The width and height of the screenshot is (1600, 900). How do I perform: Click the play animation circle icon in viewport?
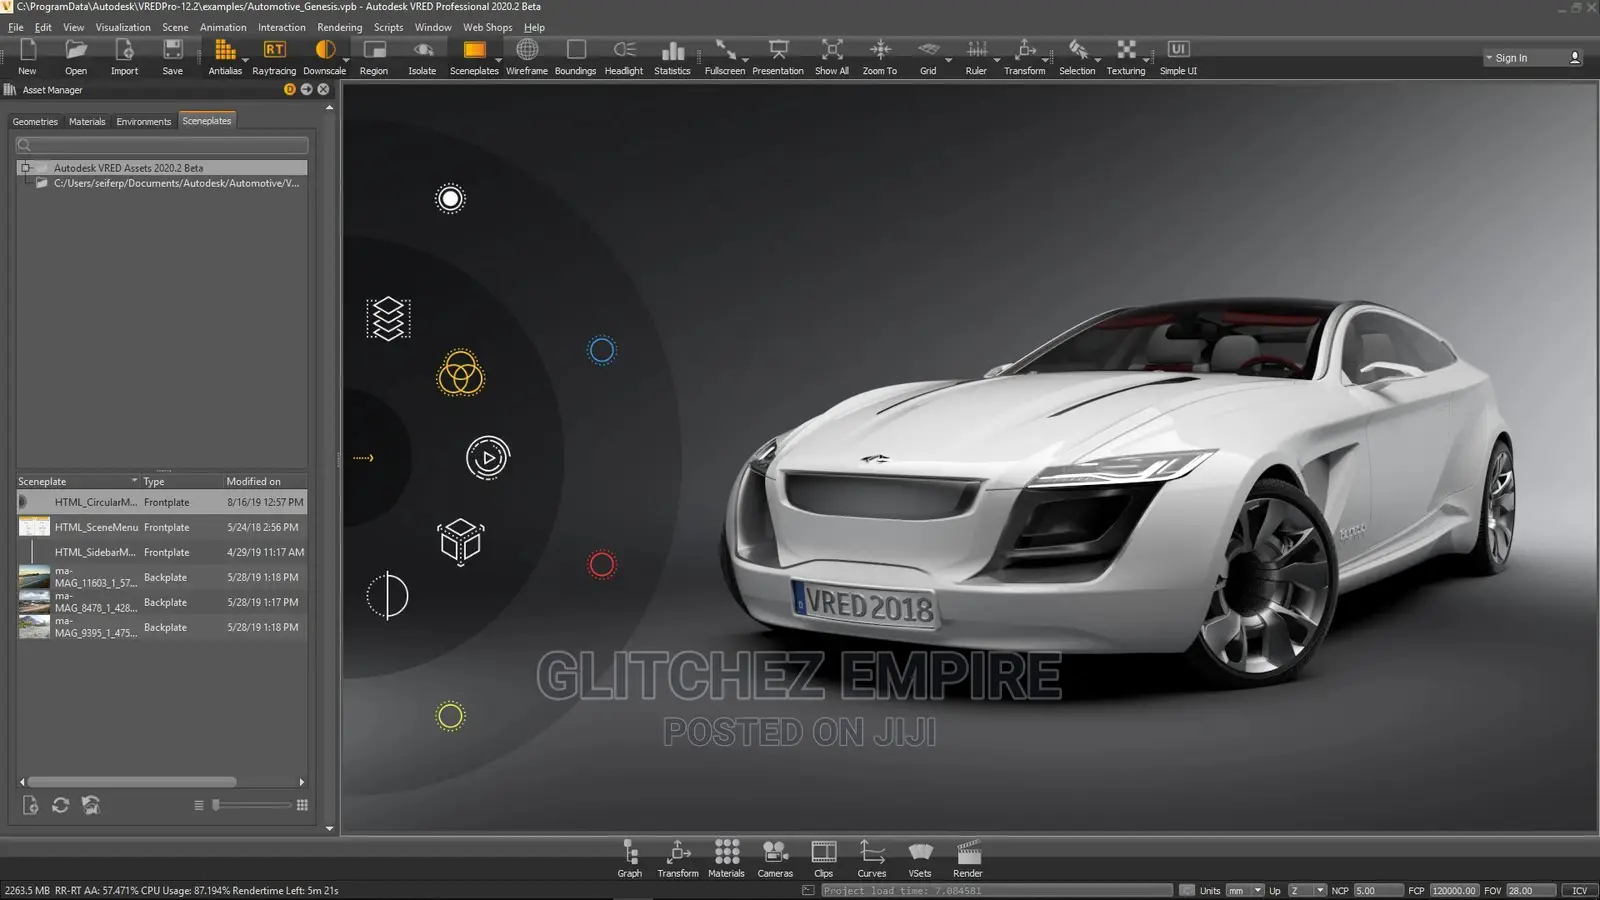pyautogui.click(x=488, y=458)
